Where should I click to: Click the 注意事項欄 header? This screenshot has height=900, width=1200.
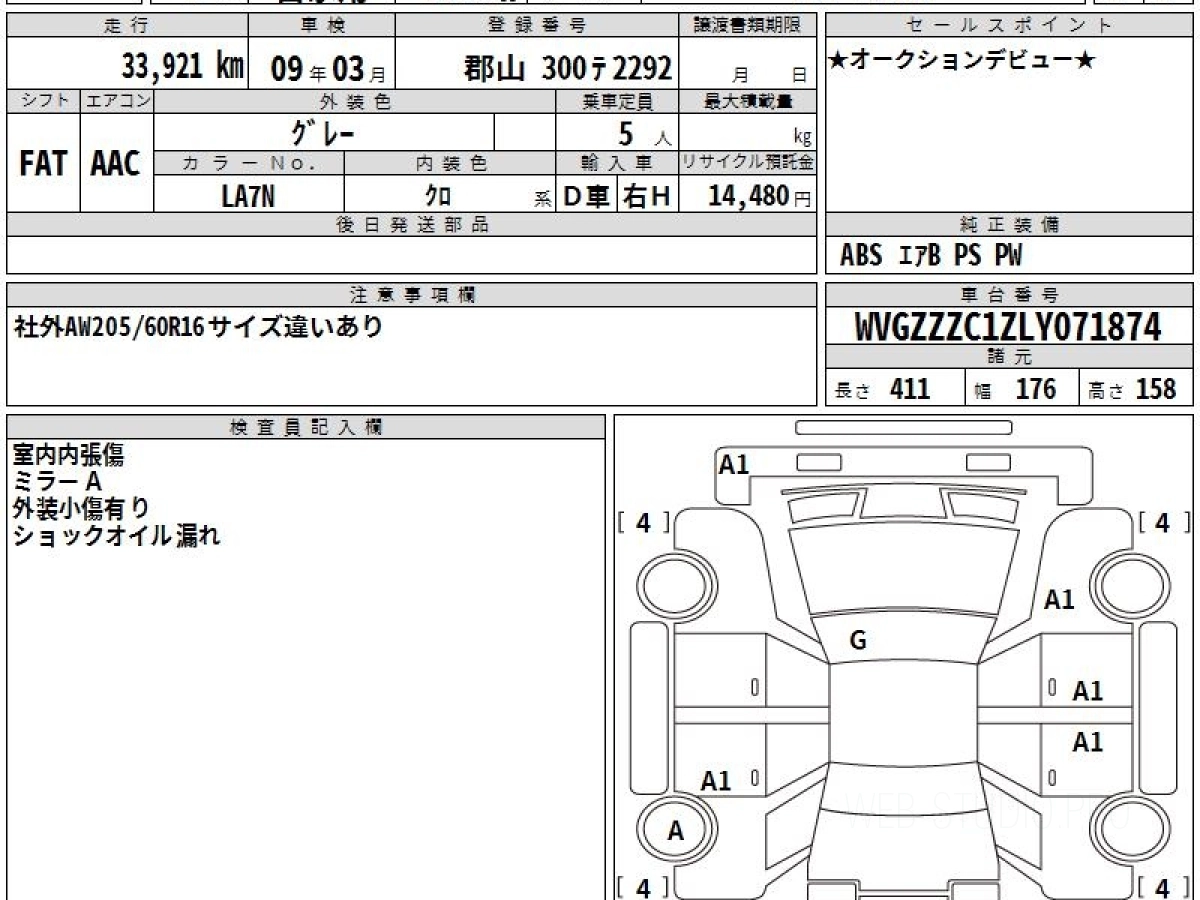(411, 295)
